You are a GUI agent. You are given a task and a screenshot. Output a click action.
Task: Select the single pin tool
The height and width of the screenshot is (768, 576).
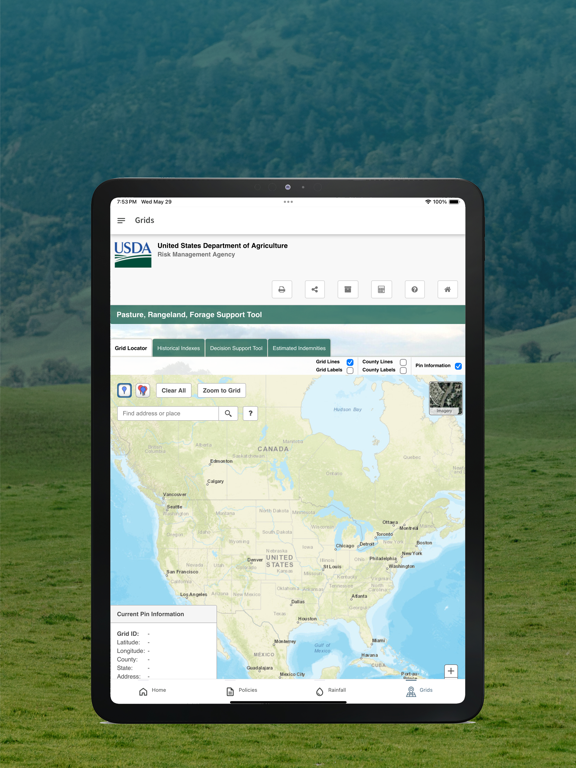click(124, 390)
